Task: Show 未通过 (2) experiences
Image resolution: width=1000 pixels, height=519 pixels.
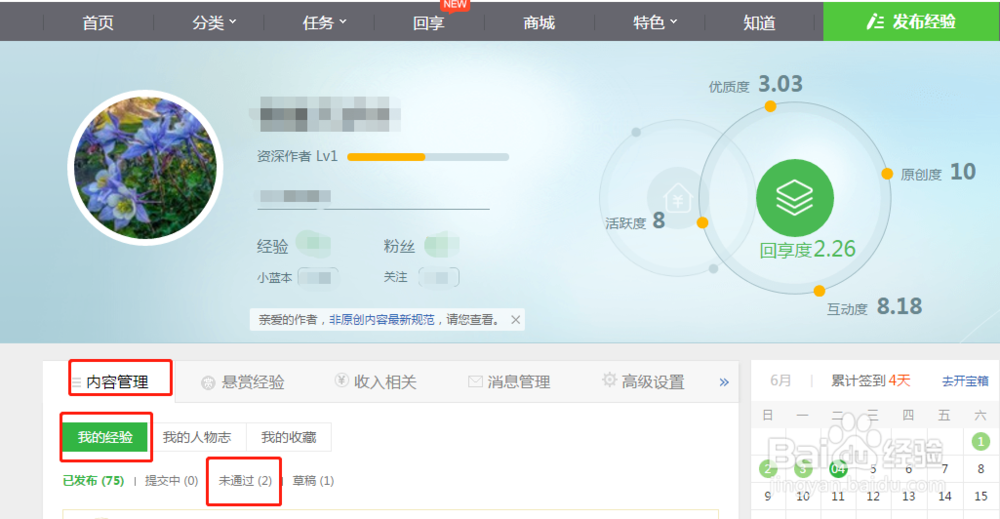Action: pyautogui.click(x=245, y=481)
